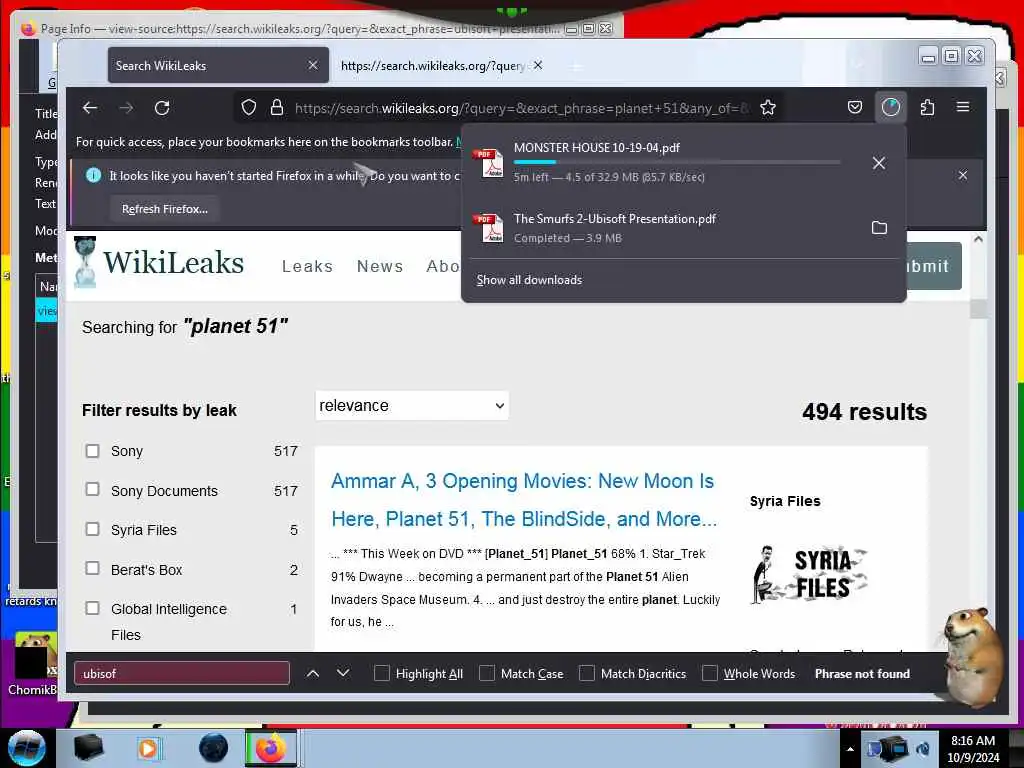Click the address bar URL
1024x768 pixels.
click(x=522, y=108)
